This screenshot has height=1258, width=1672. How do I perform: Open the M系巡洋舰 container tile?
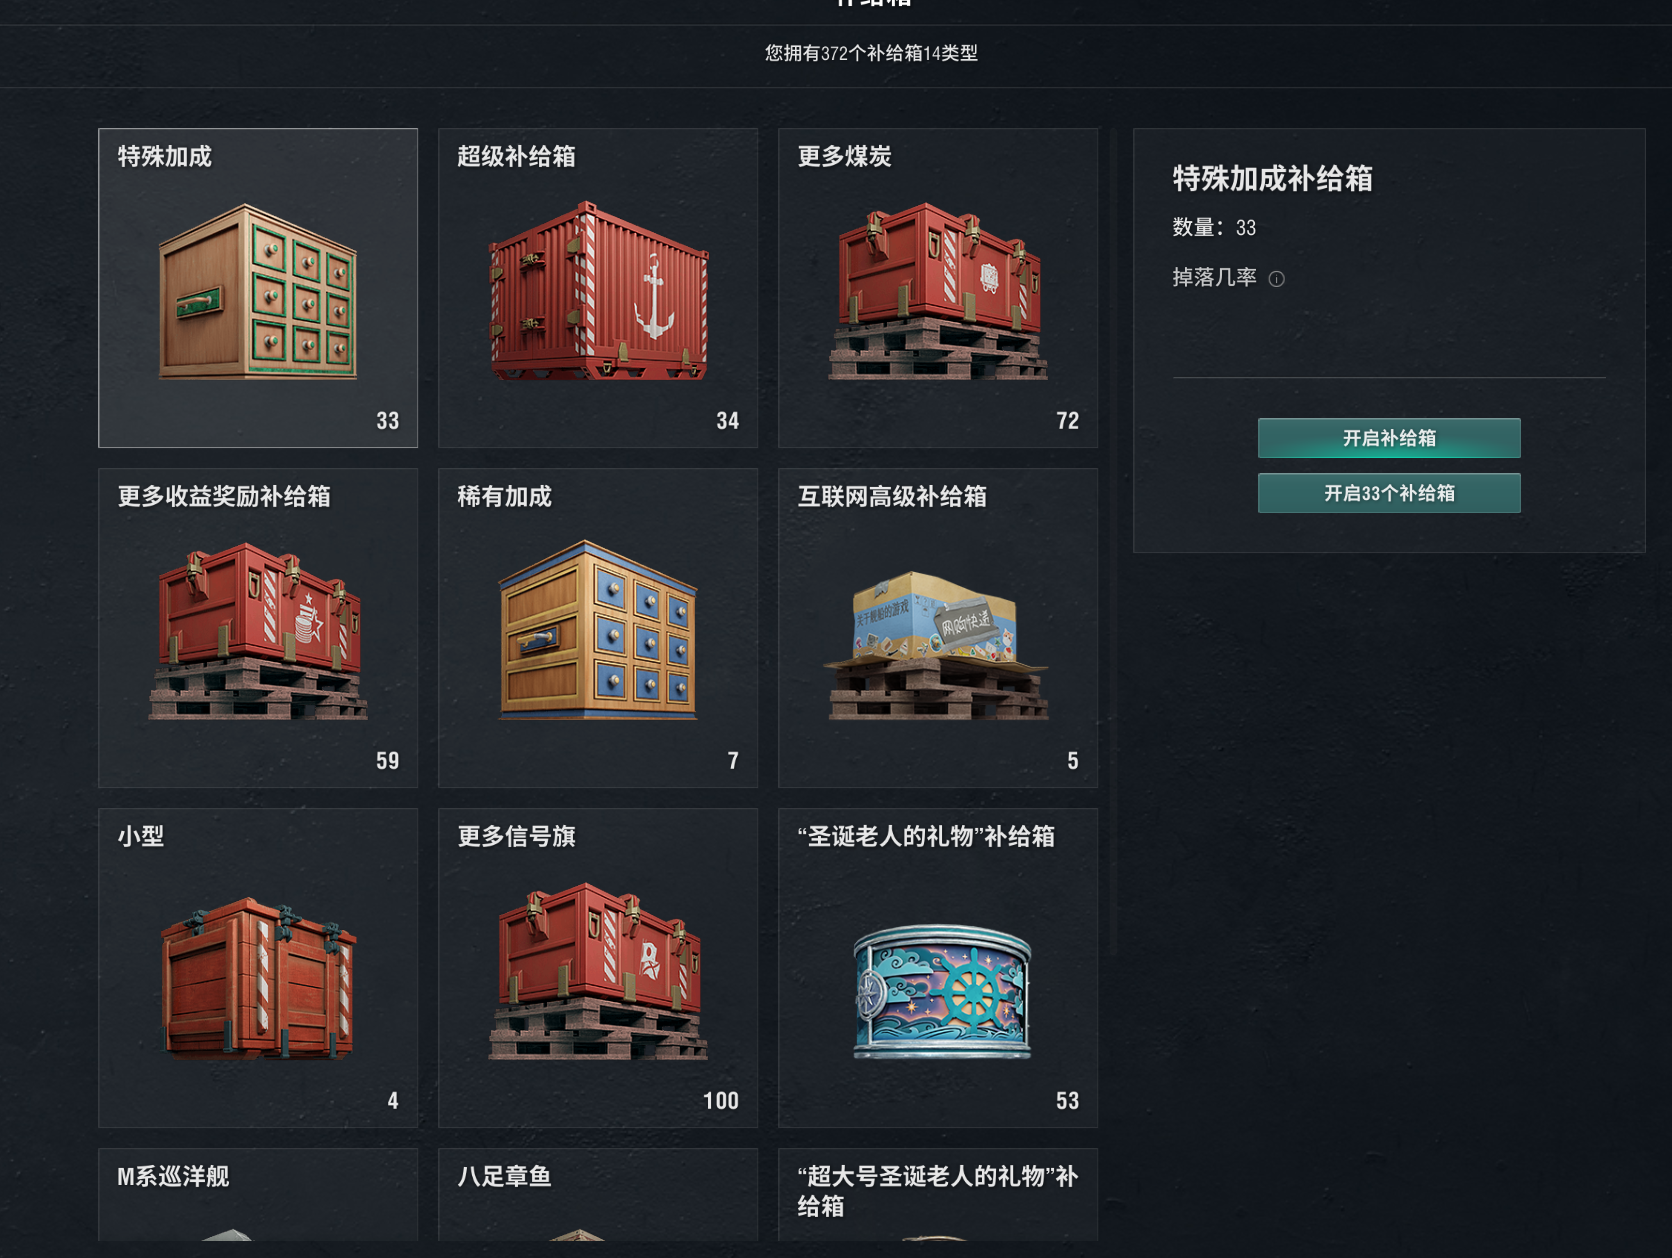pos(258,1195)
